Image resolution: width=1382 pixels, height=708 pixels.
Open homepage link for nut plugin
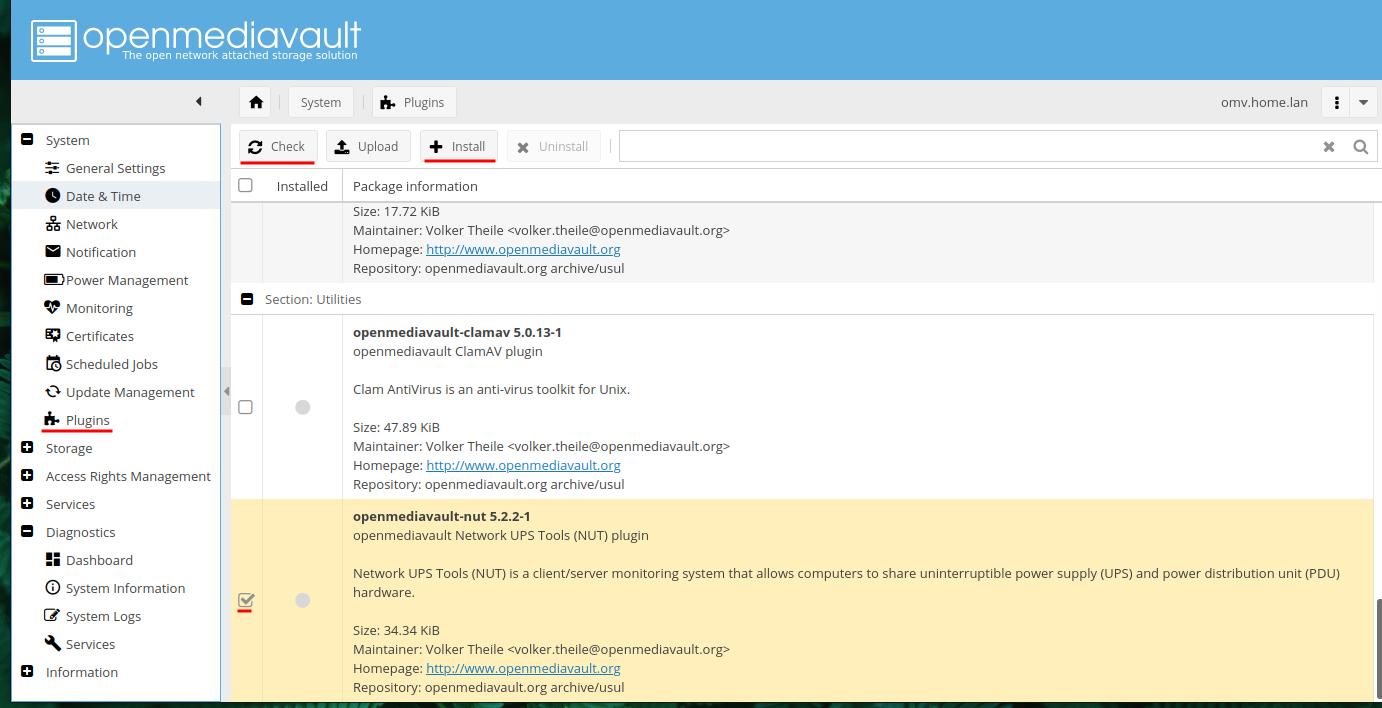coord(523,668)
